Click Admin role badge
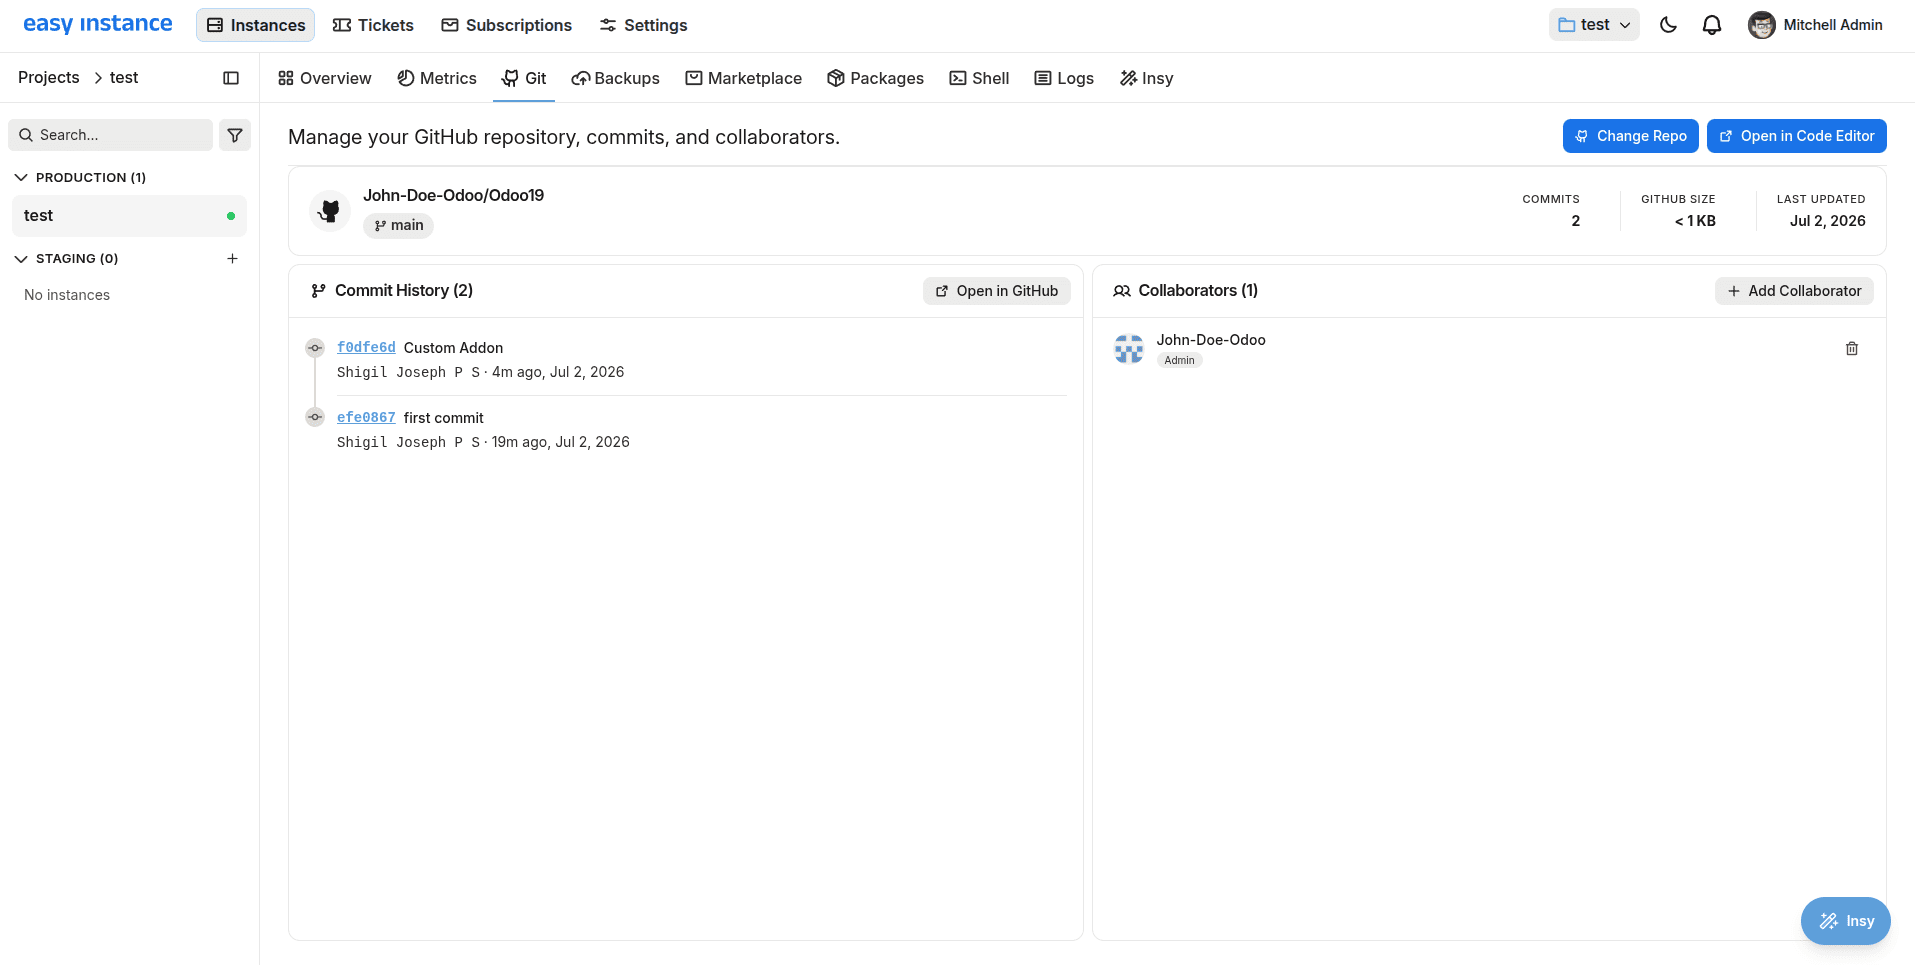1920x965 pixels. [1179, 360]
